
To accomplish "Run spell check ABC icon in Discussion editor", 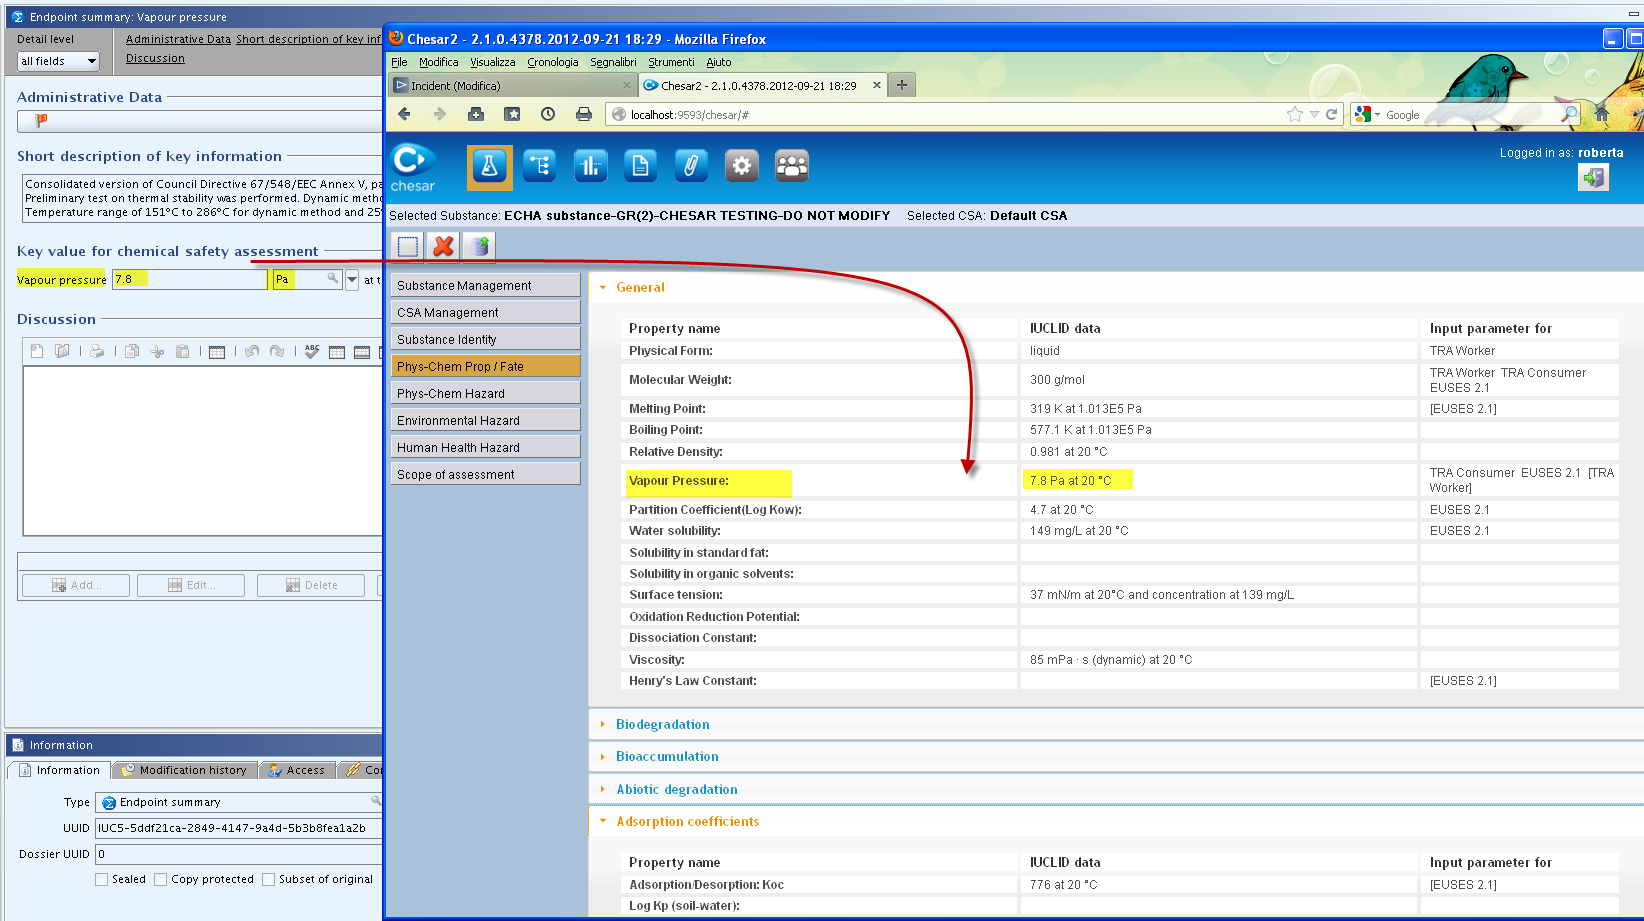I will (x=312, y=351).
